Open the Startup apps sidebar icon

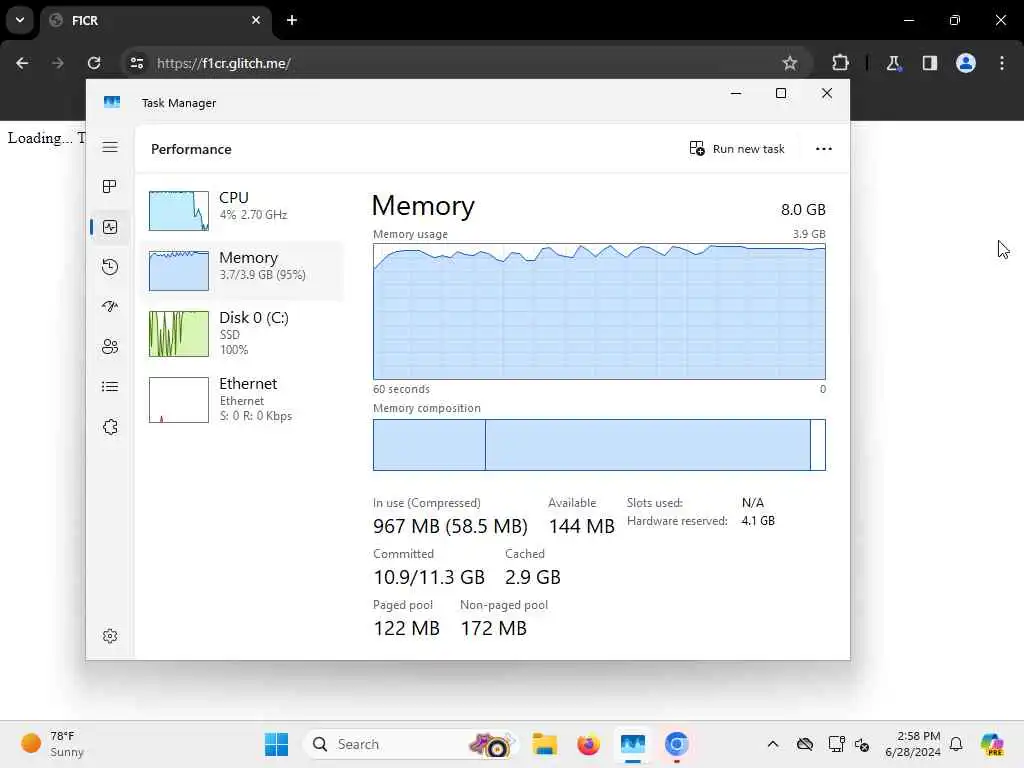110,306
